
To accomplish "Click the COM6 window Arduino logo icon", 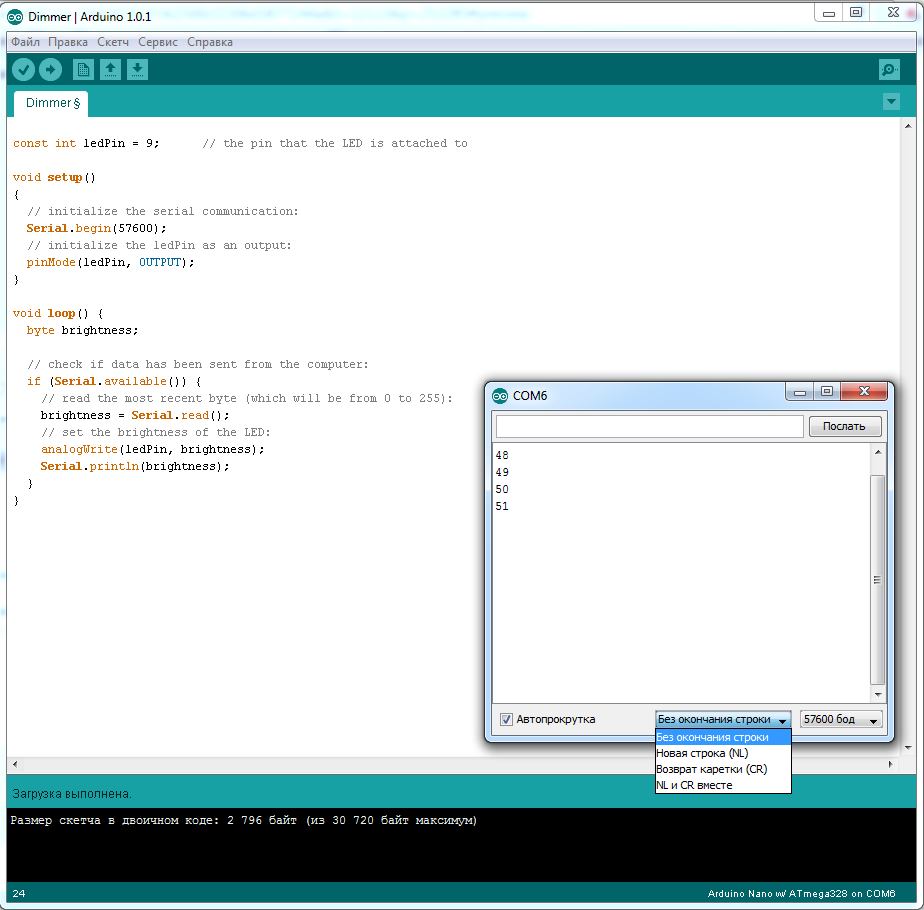I will [500, 395].
